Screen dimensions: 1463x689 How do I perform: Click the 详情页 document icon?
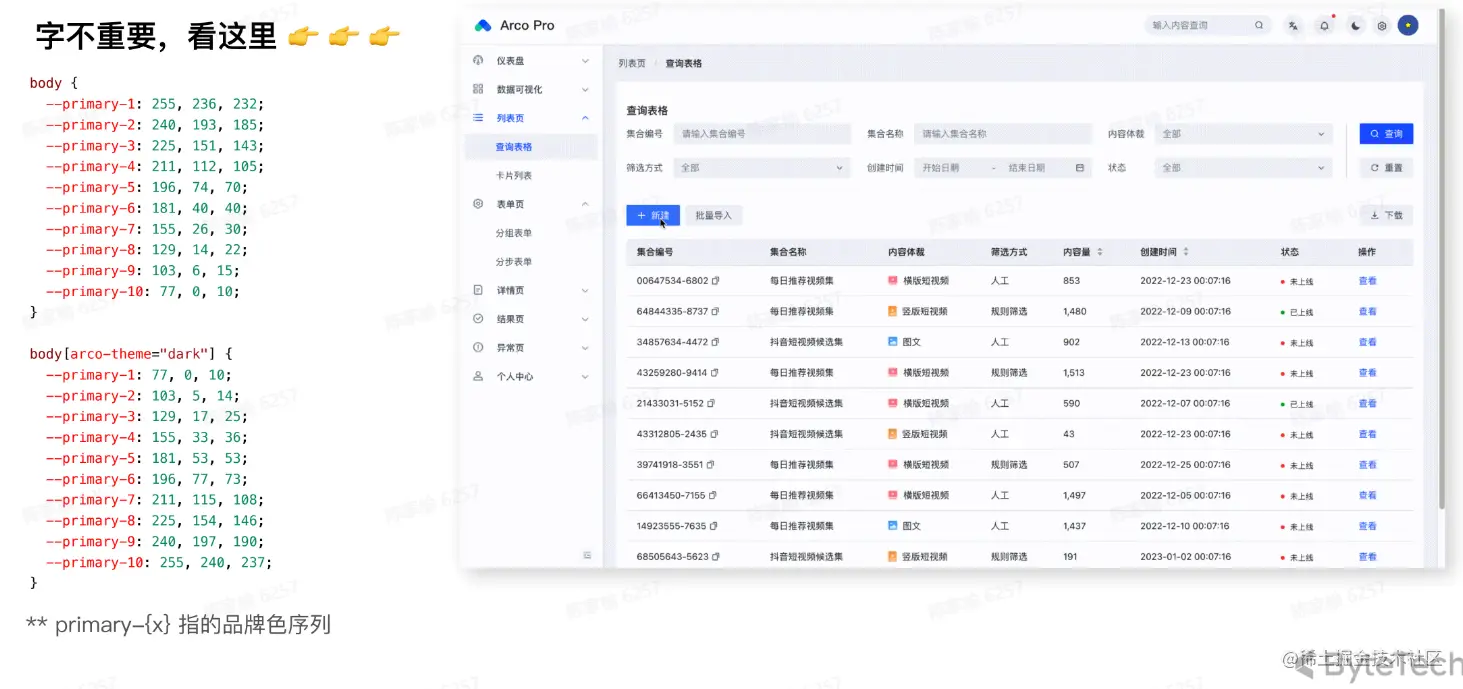478,290
